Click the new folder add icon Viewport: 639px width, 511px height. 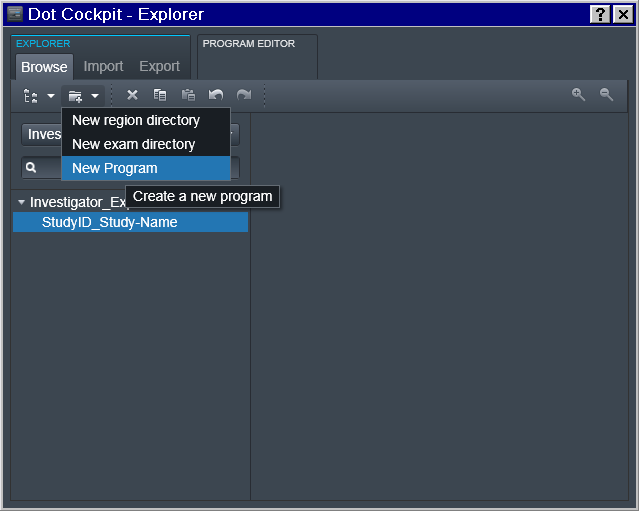tap(75, 96)
